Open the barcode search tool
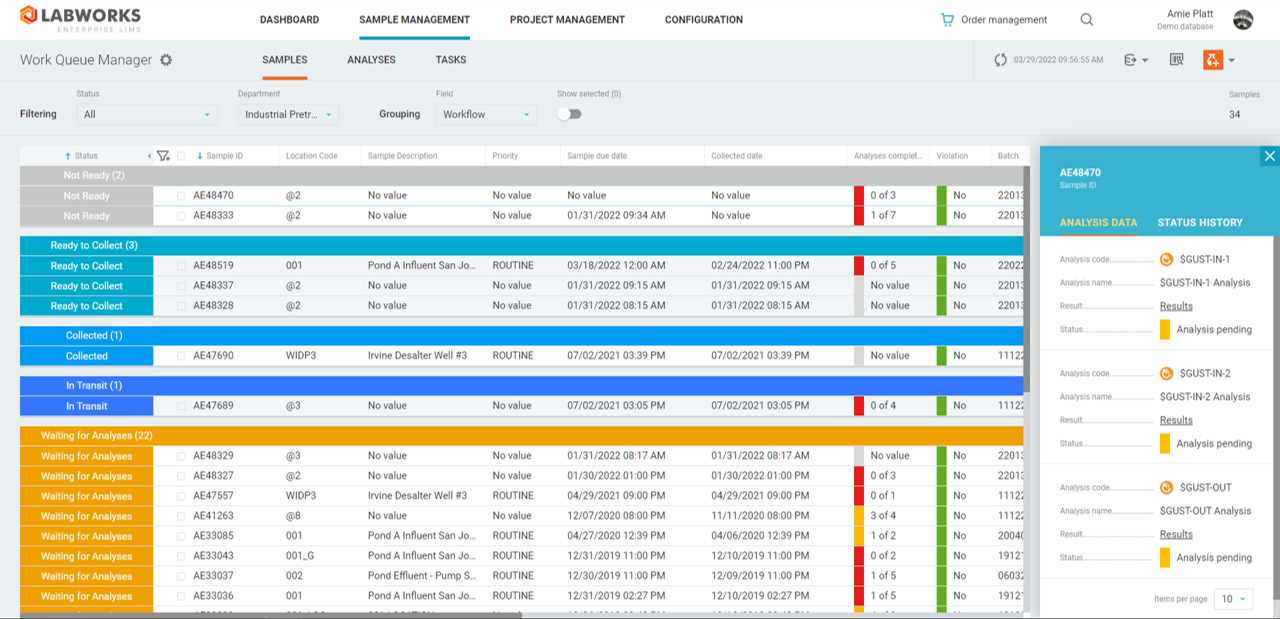 point(1177,60)
